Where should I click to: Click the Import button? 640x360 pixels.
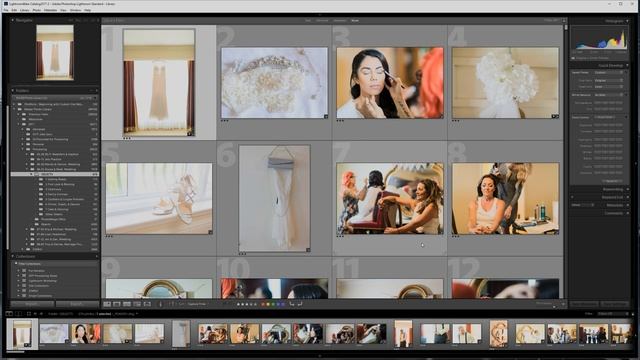tap(32, 304)
